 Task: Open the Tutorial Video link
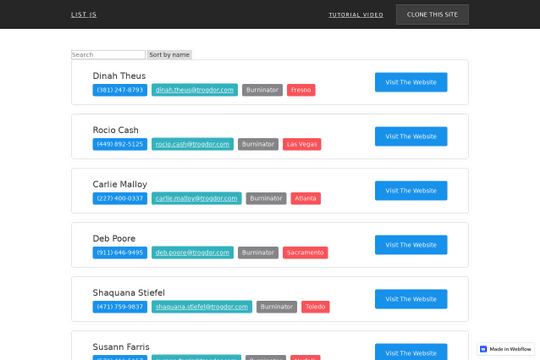(x=356, y=15)
